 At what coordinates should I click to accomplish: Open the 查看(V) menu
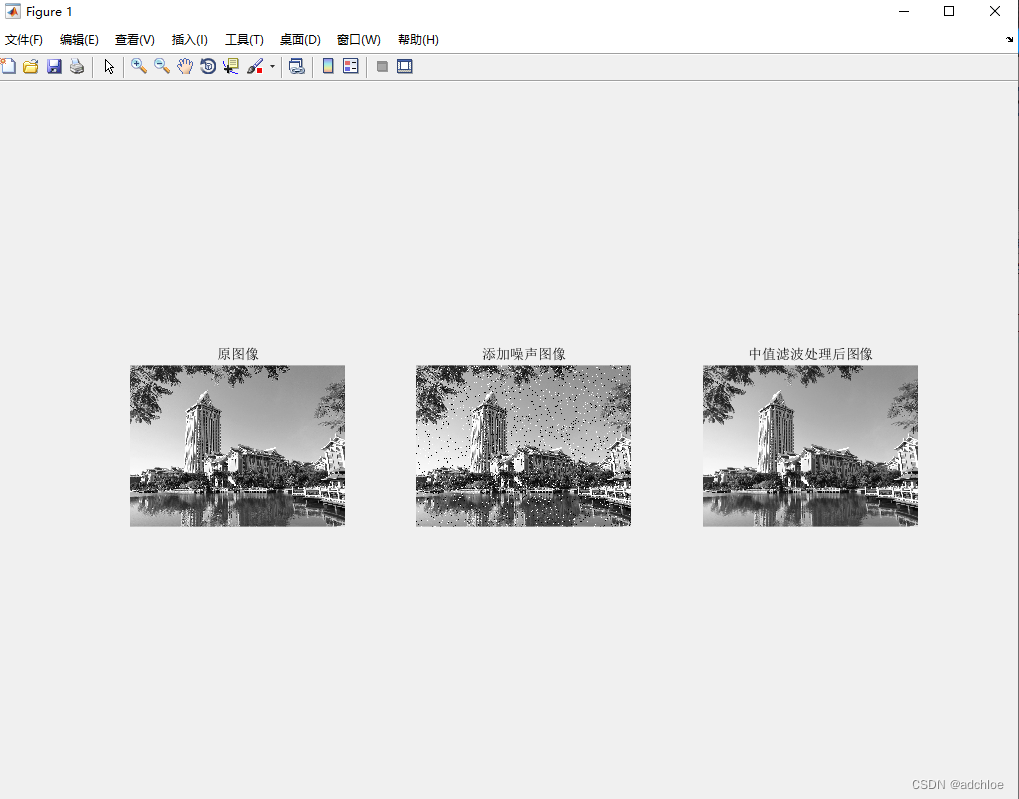click(135, 40)
